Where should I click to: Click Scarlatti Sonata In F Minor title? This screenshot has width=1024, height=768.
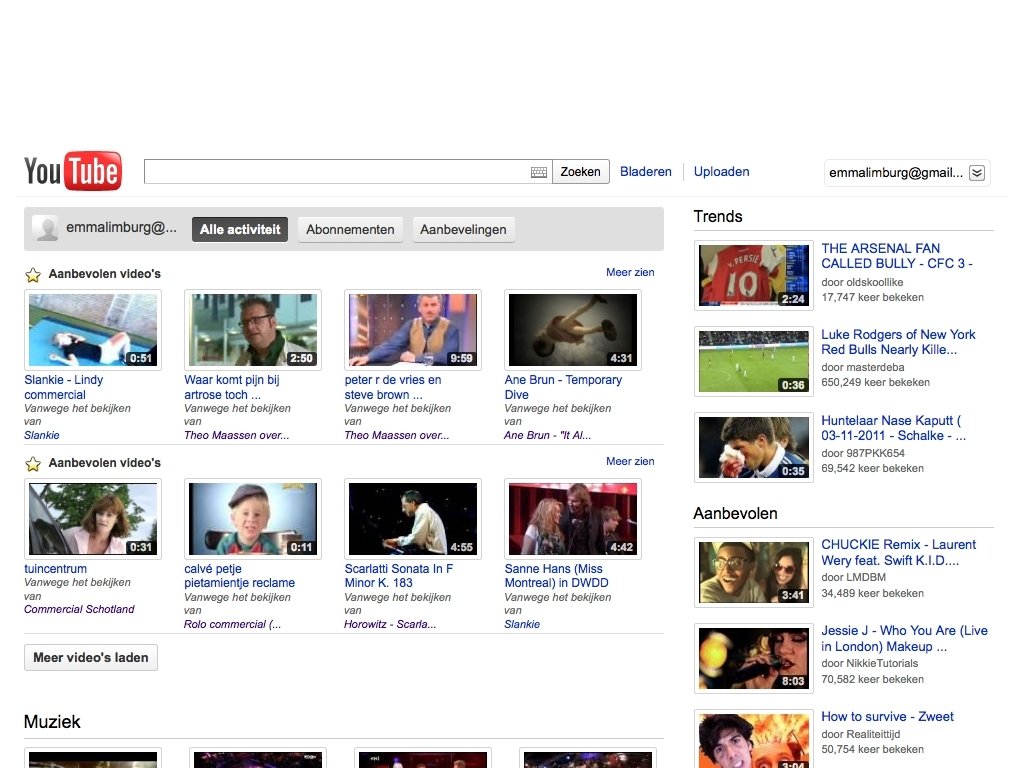[x=398, y=575]
